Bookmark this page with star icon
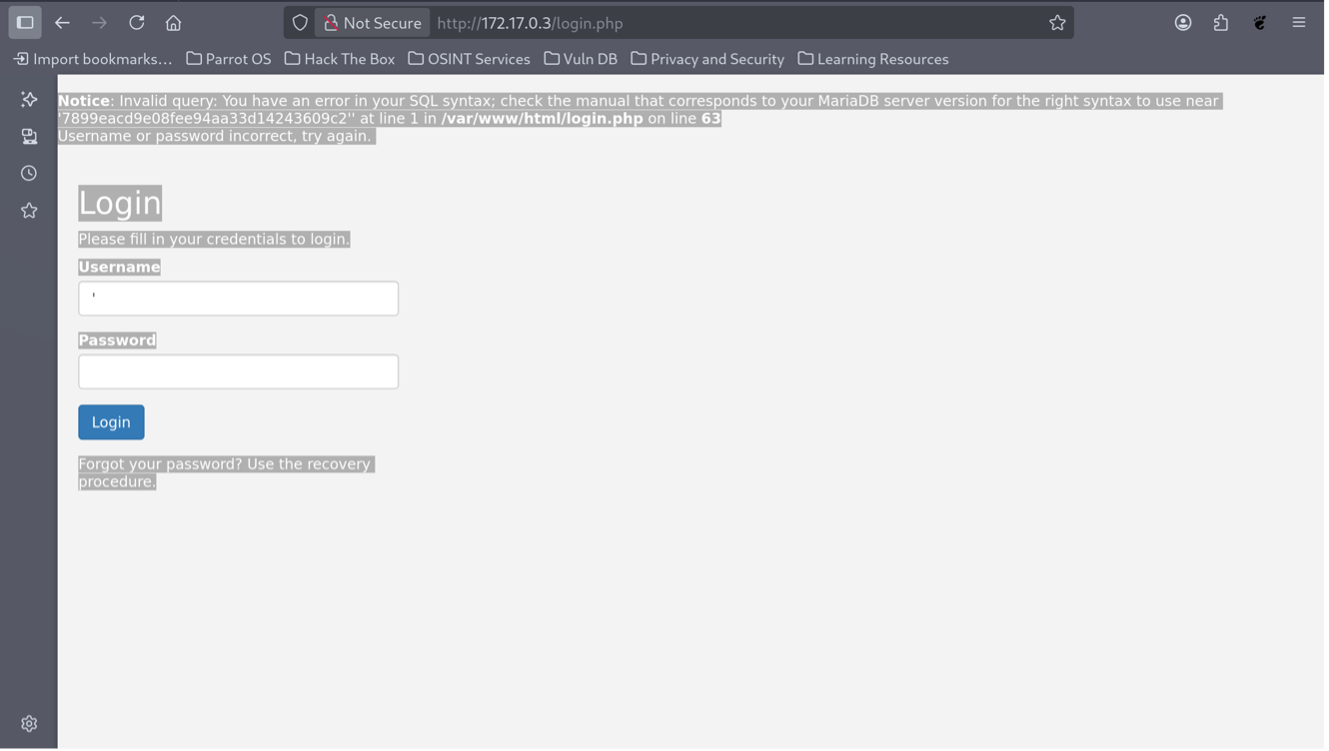1329x751 pixels. (1058, 23)
